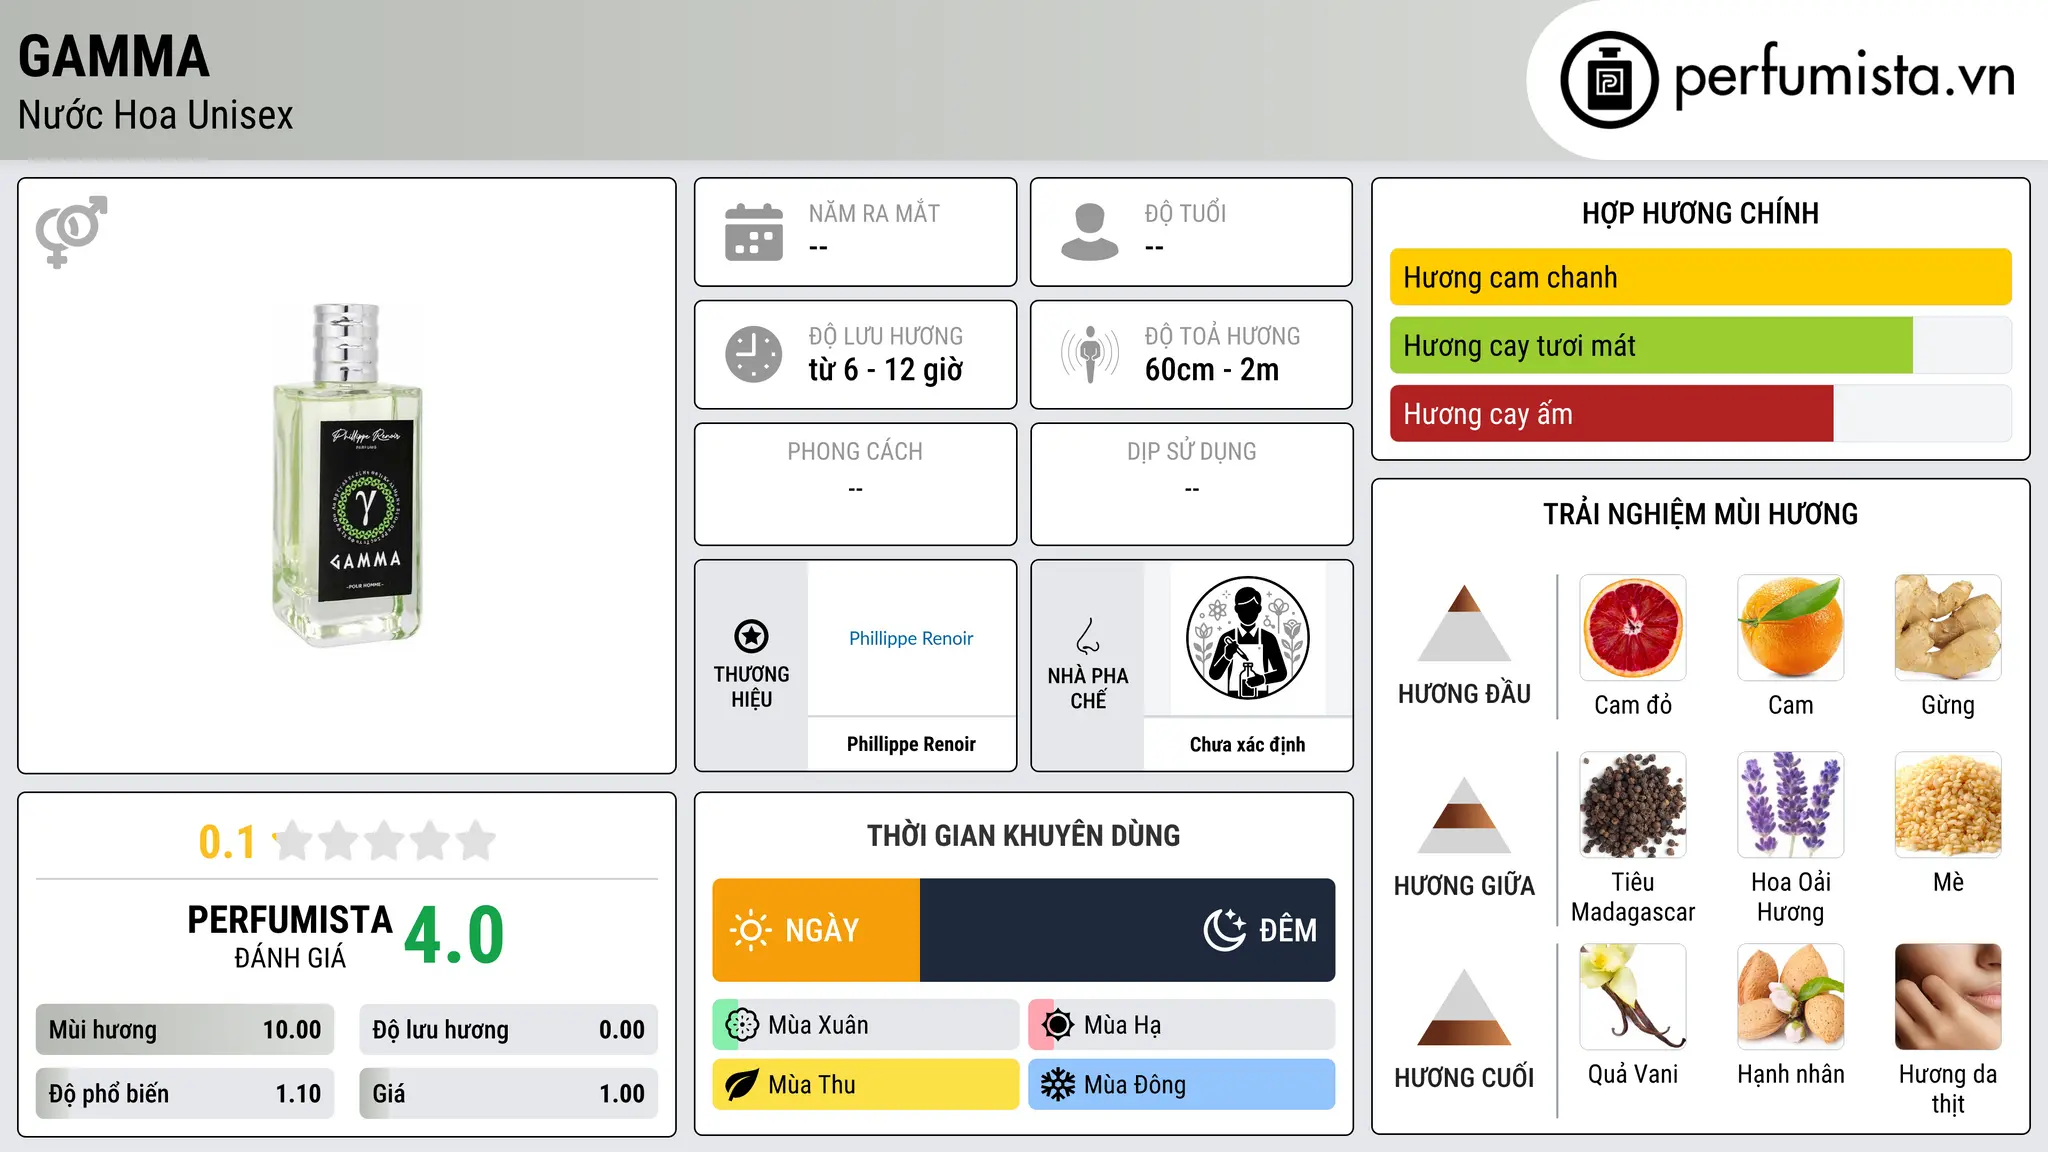Click the Thời gian khuyên dùng heading
The width and height of the screenshot is (2048, 1152).
coord(1024,835)
